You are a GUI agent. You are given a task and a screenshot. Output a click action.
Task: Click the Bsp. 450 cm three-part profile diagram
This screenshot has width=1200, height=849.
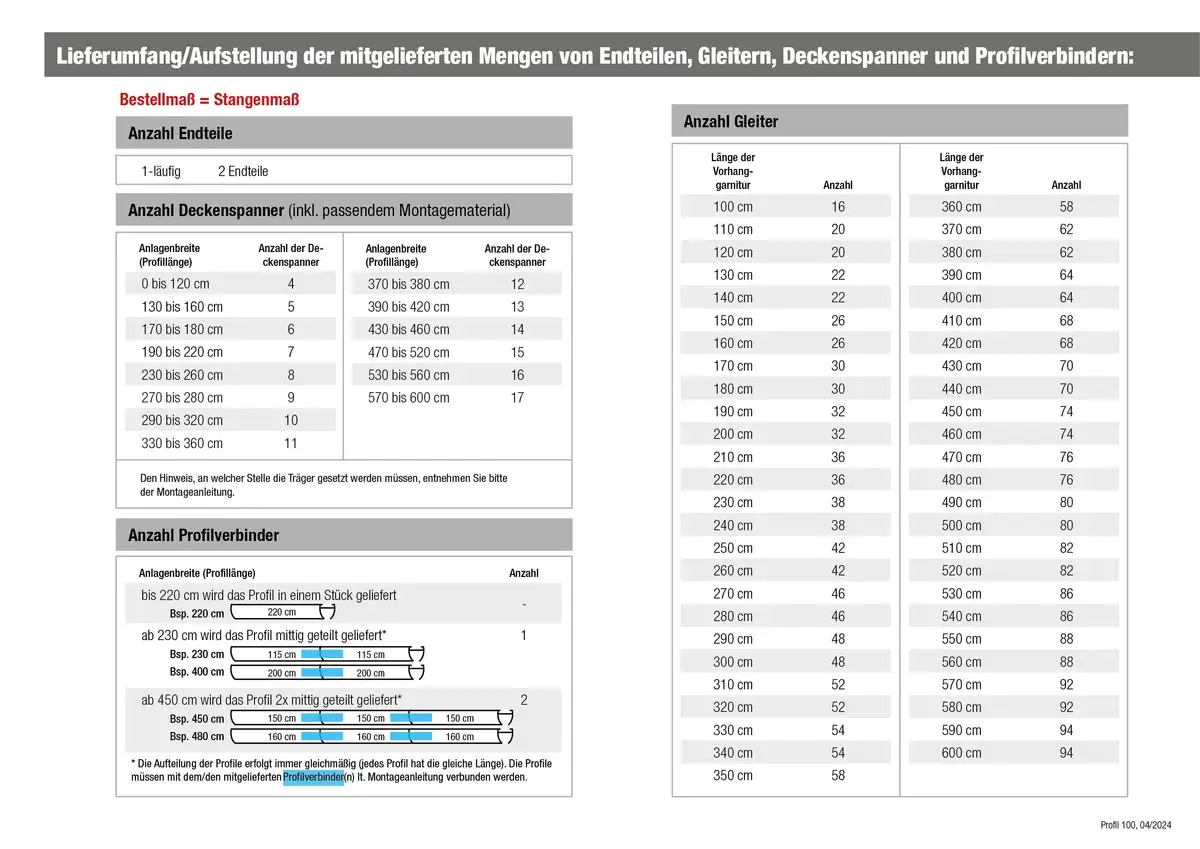(370, 718)
